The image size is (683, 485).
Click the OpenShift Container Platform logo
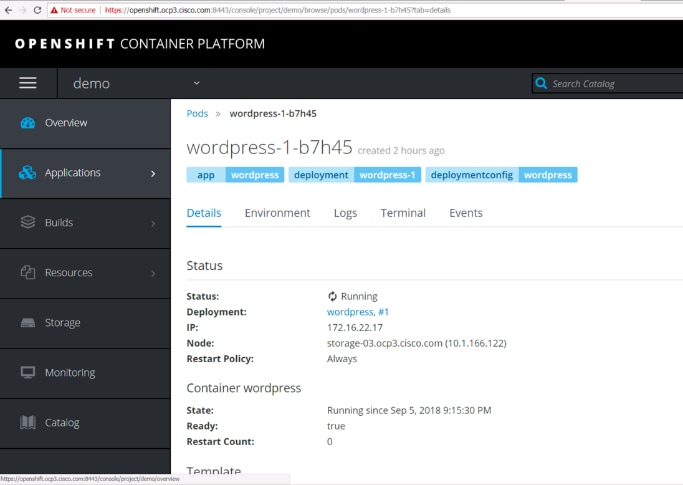tap(140, 44)
